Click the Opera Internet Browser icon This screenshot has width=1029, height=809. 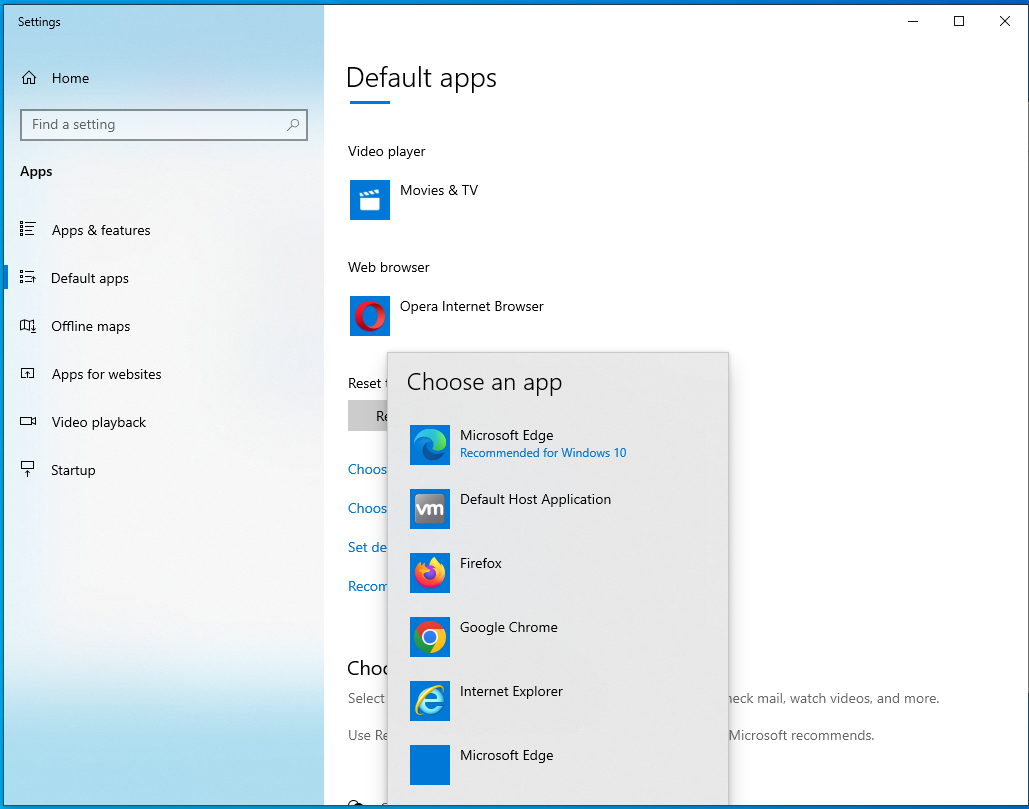click(x=370, y=316)
